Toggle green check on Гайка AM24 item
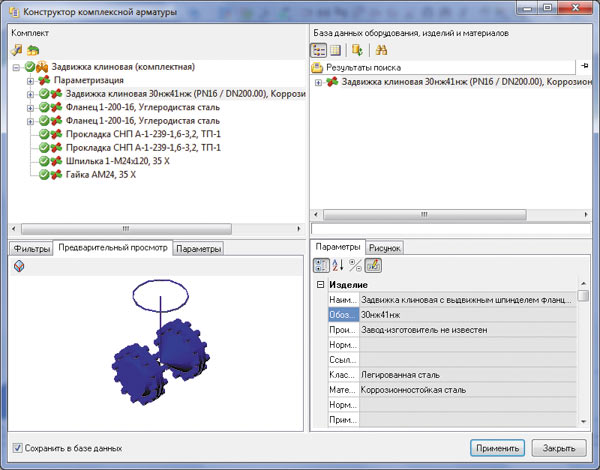 coord(44,174)
